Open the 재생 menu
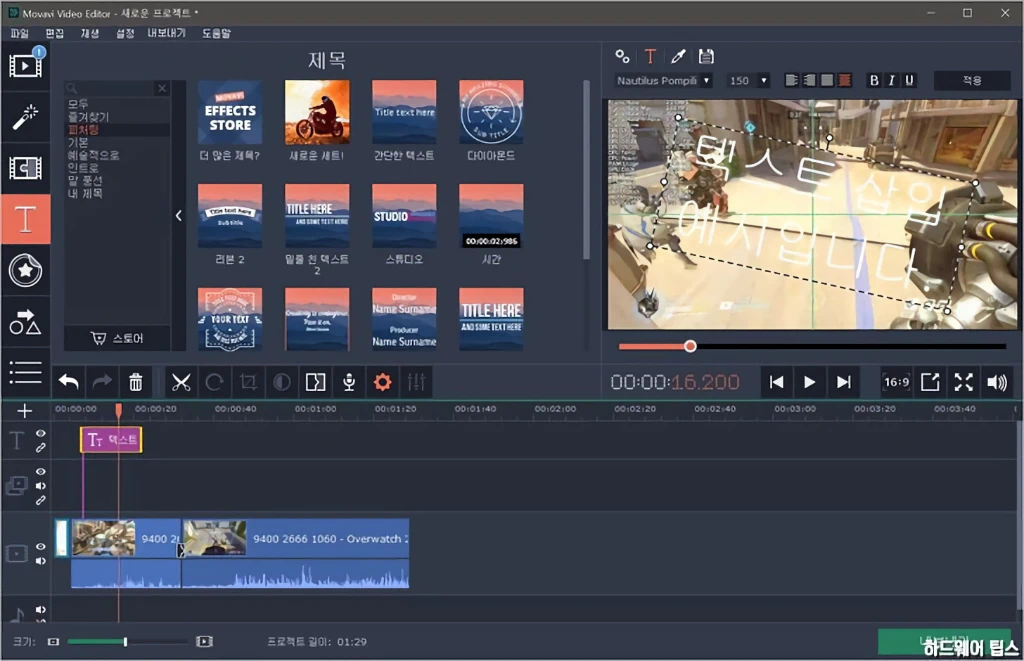Image resolution: width=1024 pixels, height=661 pixels. coord(89,33)
